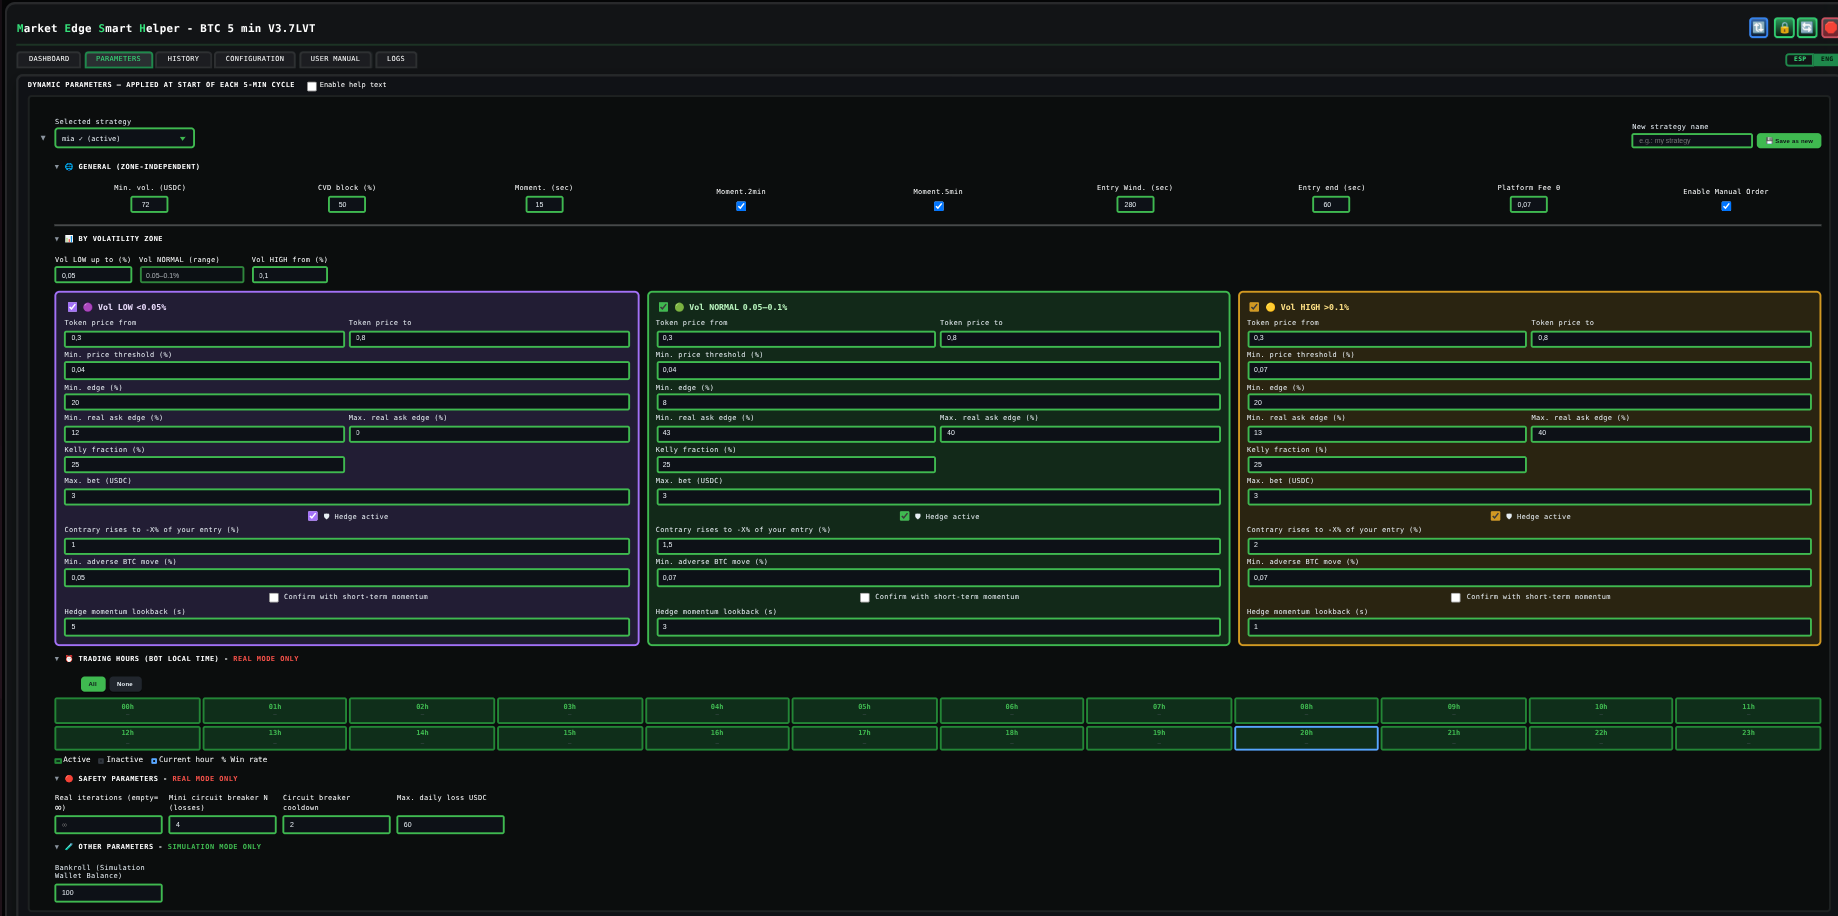Open the History tab

(183, 59)
